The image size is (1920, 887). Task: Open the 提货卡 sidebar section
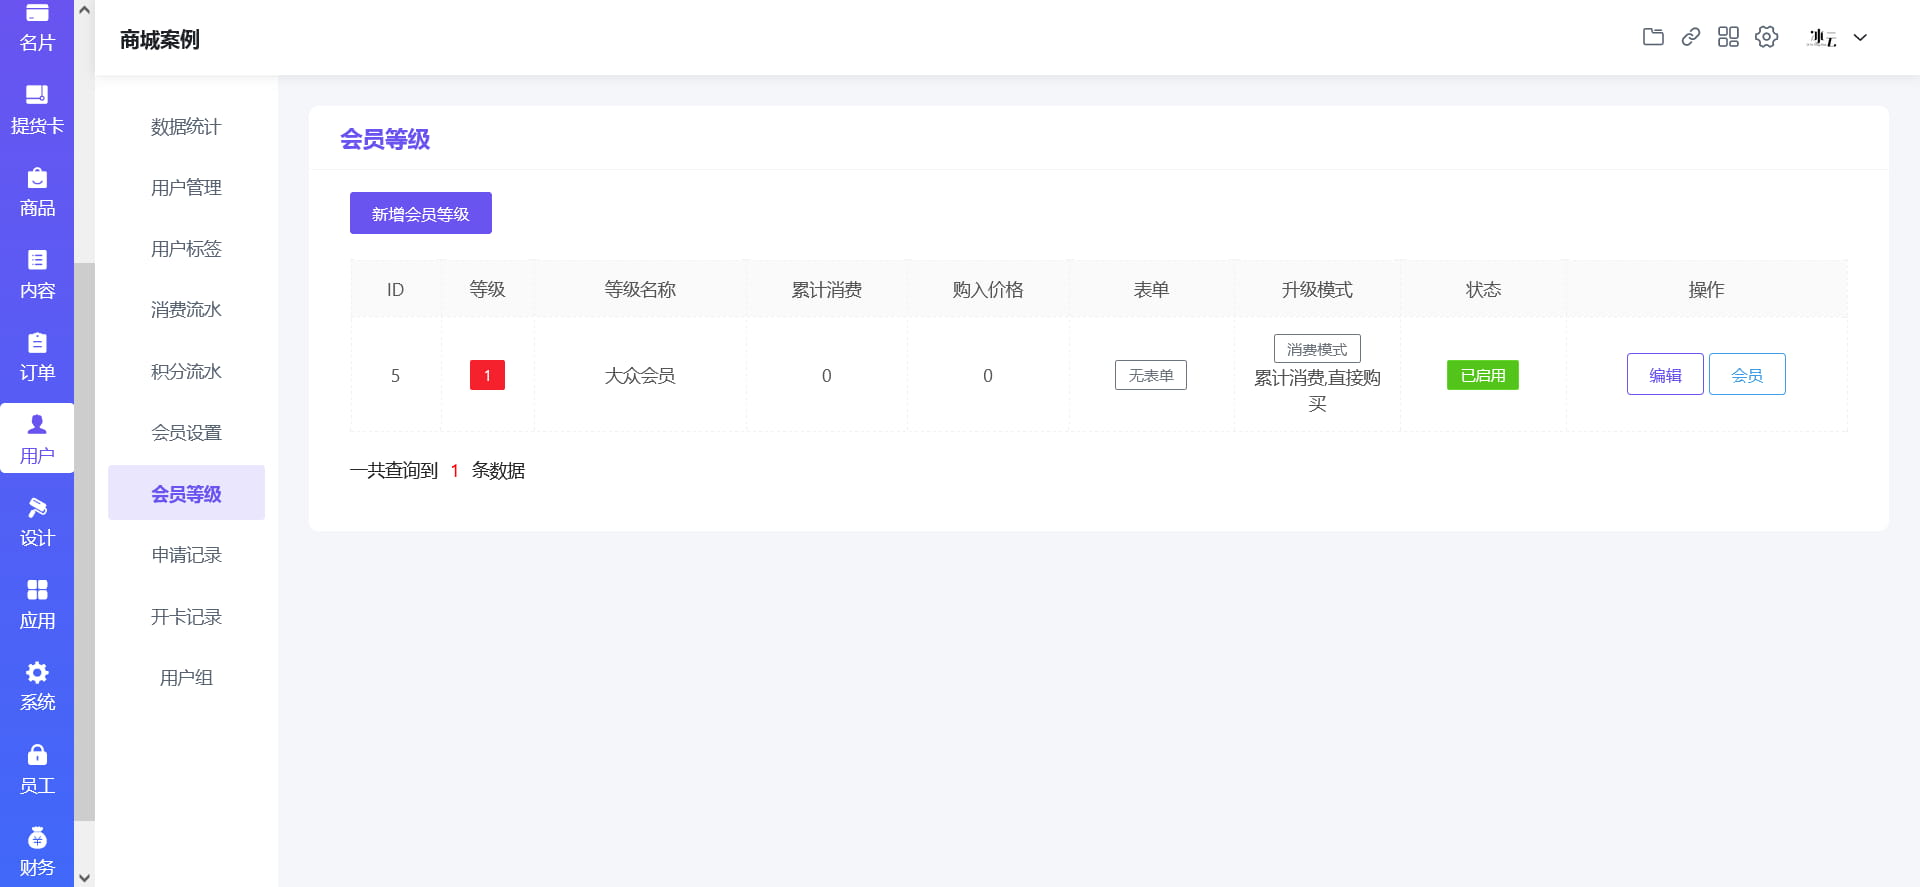(x=37, y=110)
